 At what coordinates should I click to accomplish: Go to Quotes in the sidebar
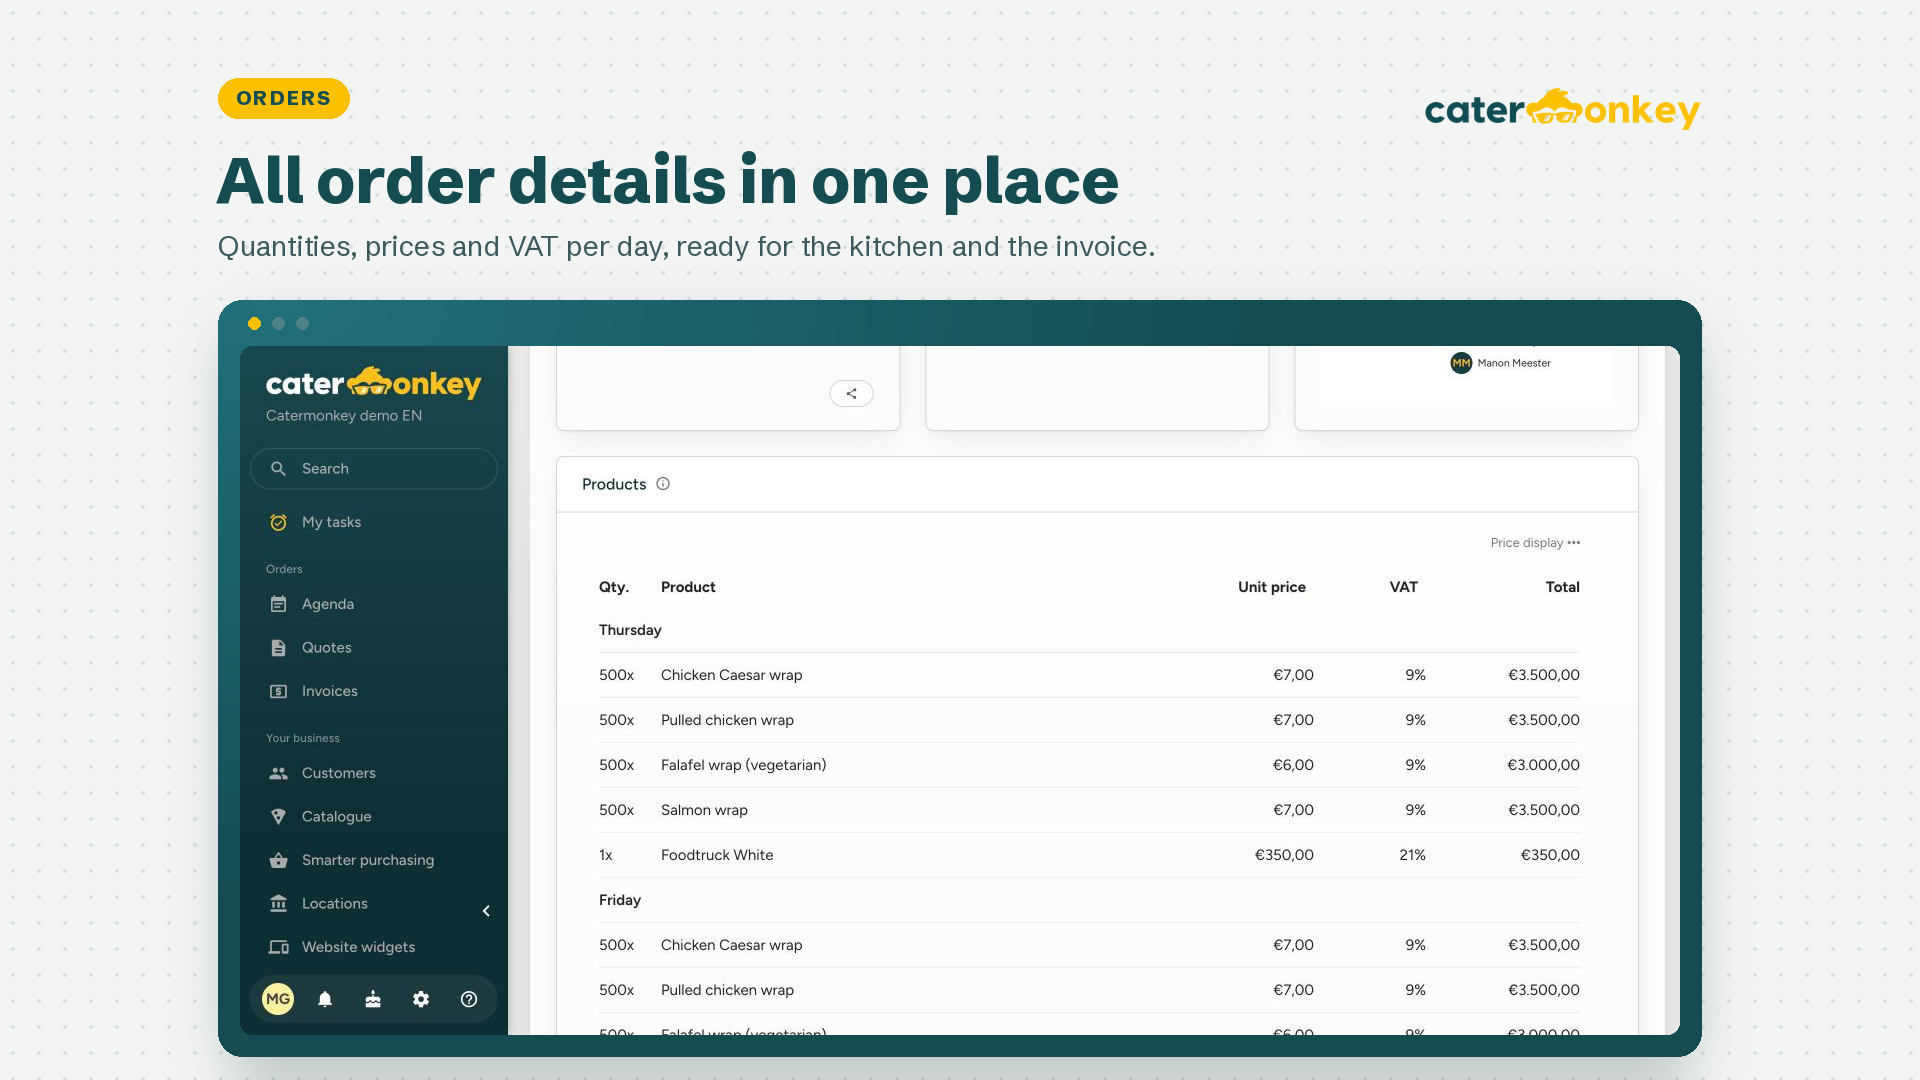pyautogui.click(x=326, y=648)
